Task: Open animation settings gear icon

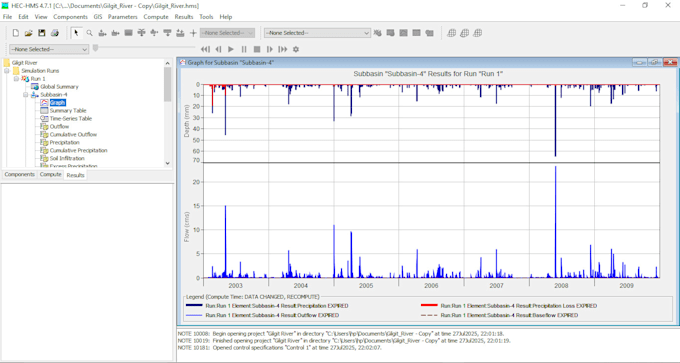Action: pos(296,49)
